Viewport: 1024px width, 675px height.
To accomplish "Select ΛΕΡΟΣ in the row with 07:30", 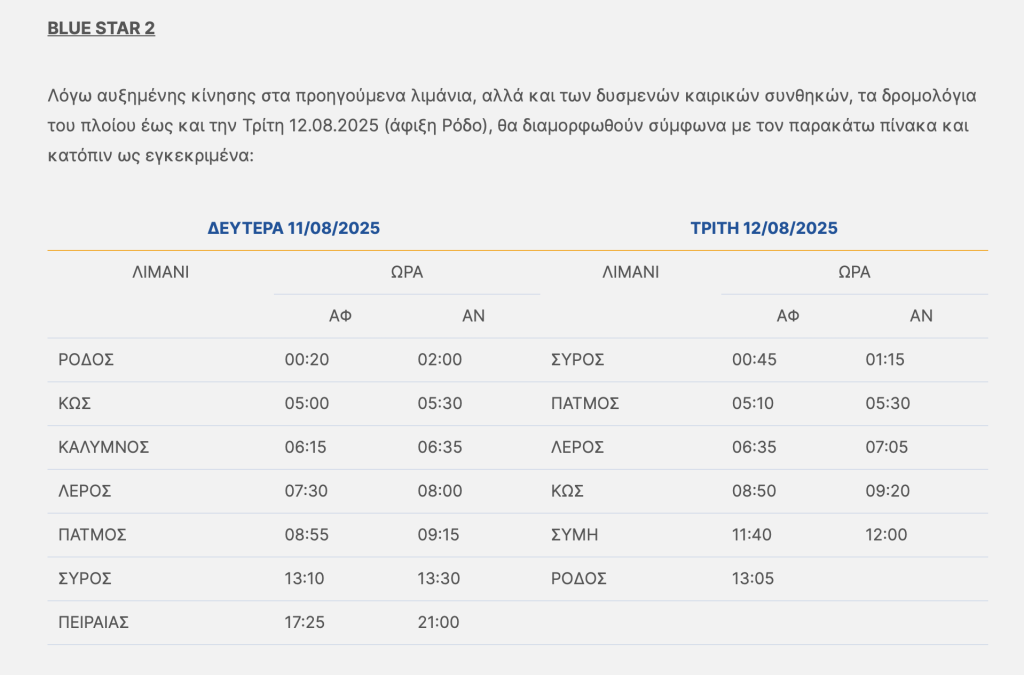I will 85,491.
